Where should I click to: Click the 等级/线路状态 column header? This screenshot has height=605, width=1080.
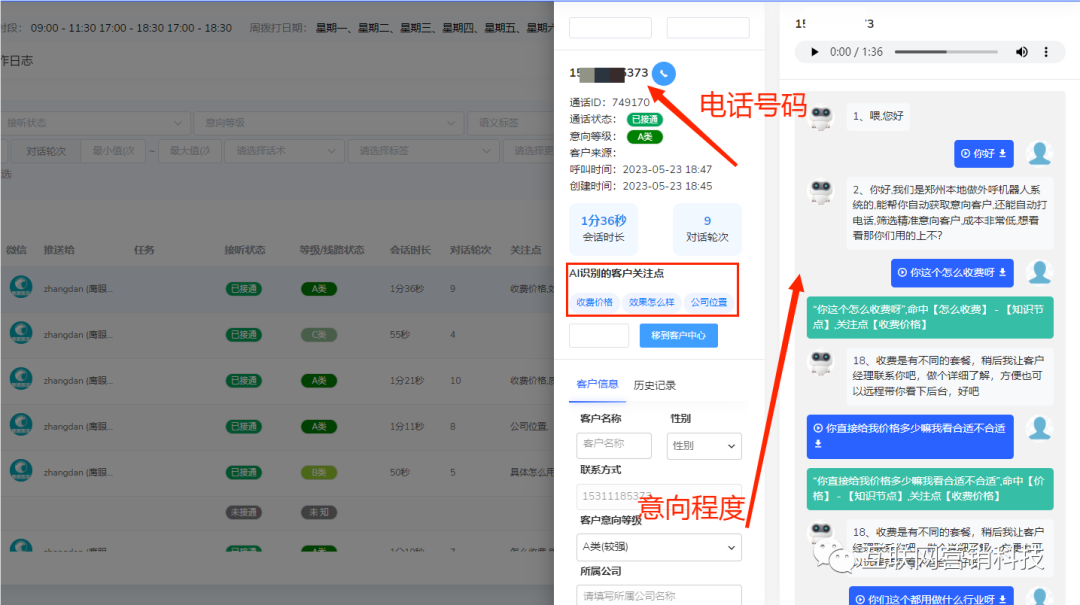tap(331, 249)
